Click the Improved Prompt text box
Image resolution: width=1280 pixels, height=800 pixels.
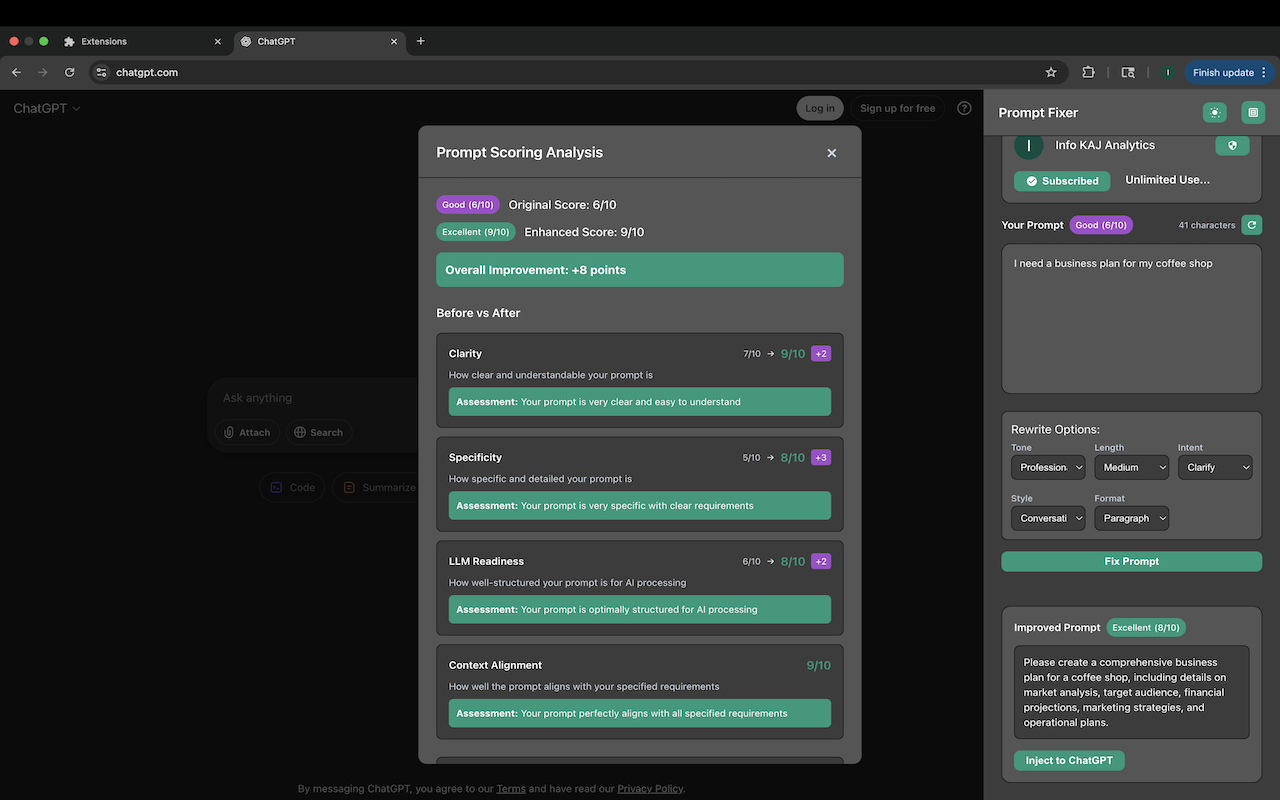[x=1131, y=692]
